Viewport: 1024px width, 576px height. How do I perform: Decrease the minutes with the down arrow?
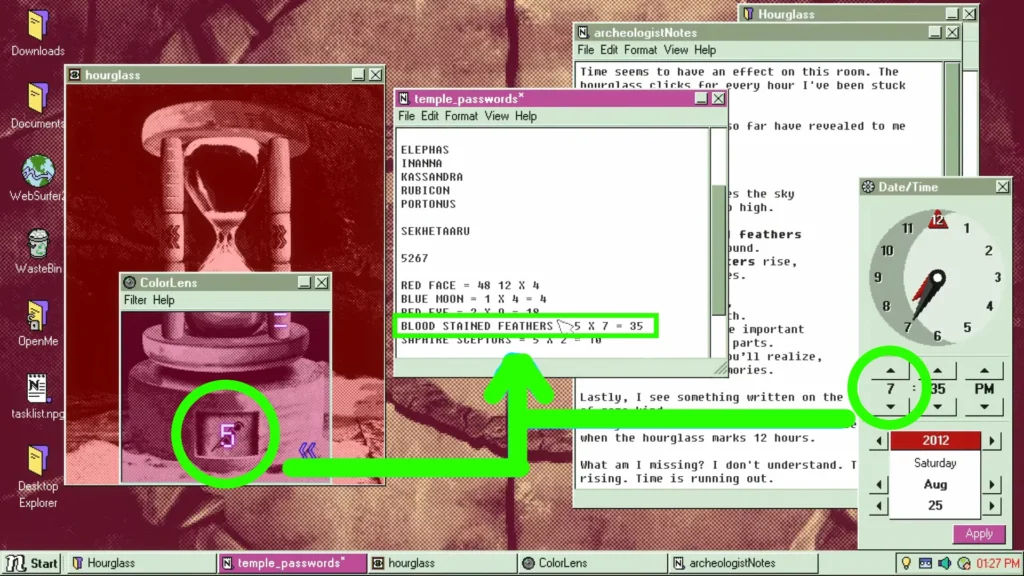937,407
